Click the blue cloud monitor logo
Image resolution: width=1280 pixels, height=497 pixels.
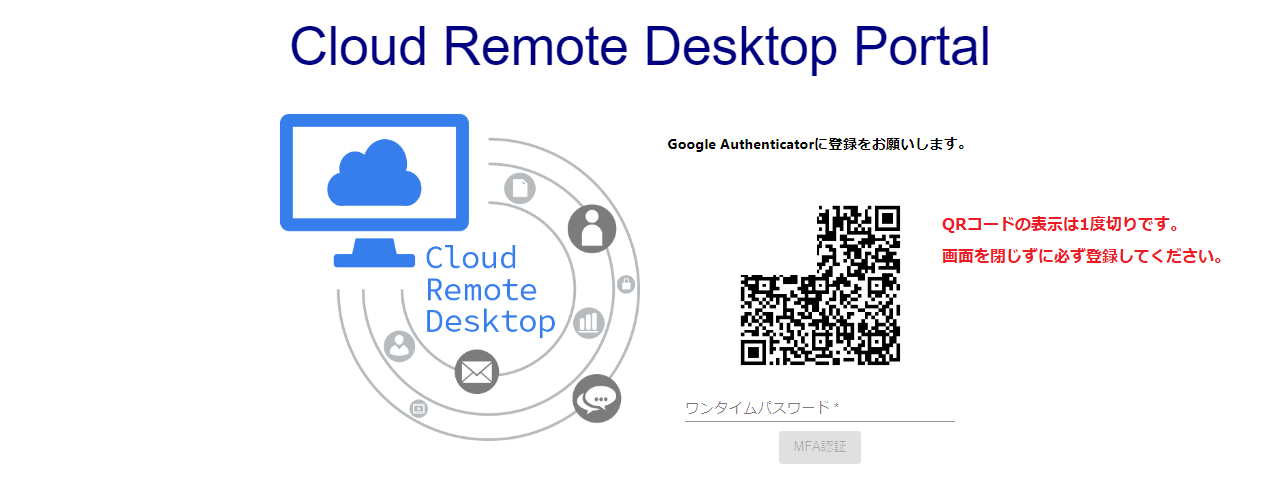374,190
